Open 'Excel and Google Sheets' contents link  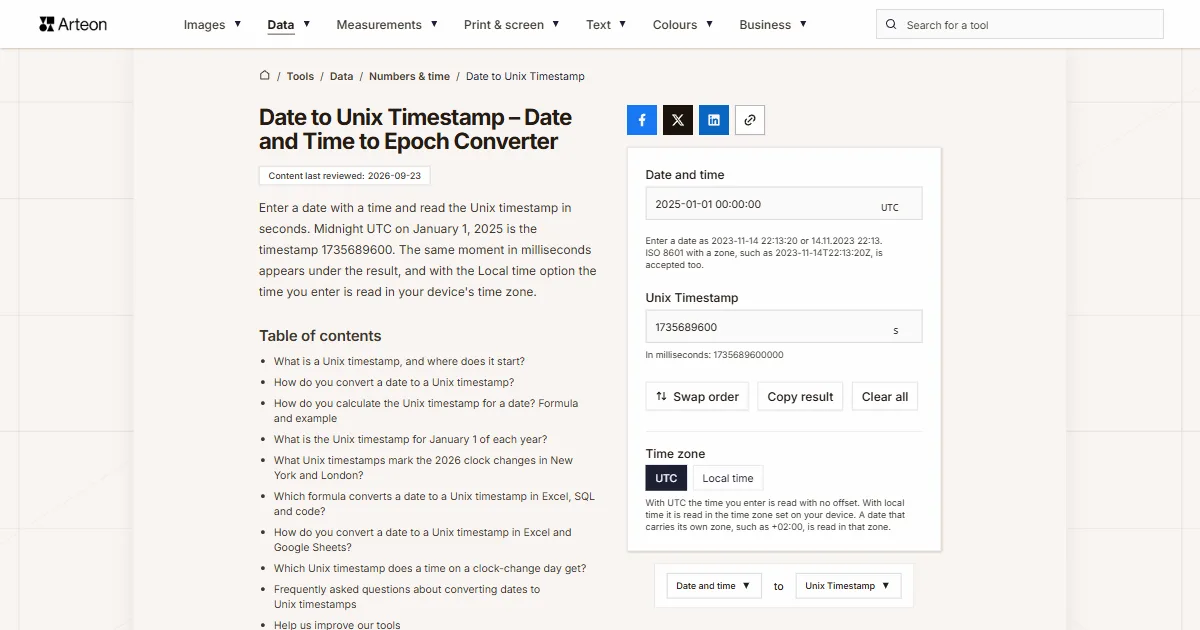coord(423,540)
